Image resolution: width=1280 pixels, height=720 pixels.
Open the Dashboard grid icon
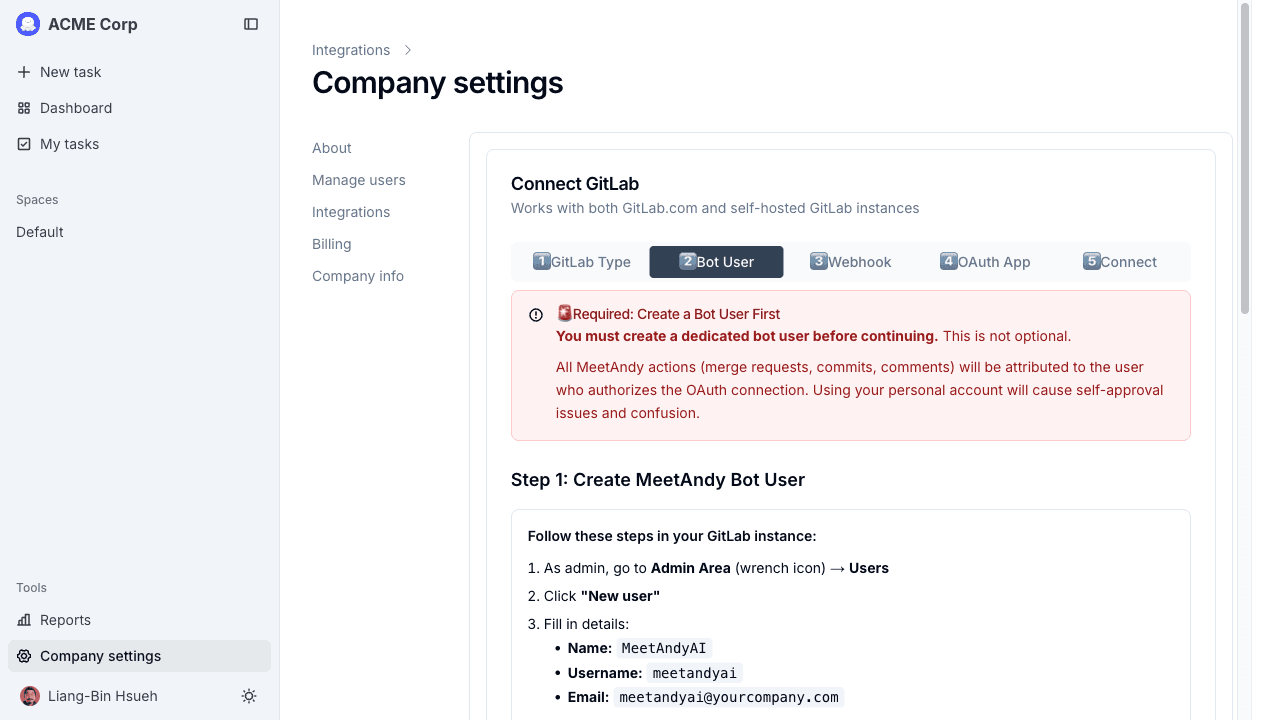tap(24, 108)
